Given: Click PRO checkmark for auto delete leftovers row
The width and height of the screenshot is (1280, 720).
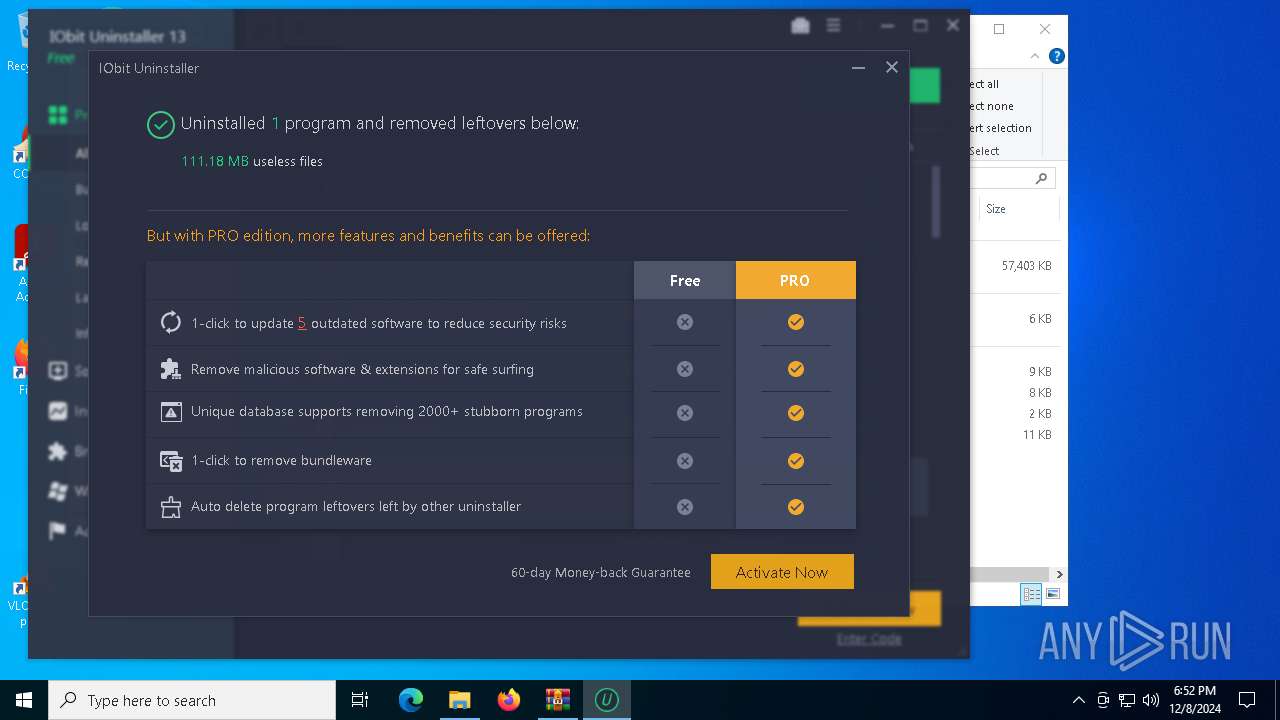Looking at the screenshot, I should [795, 507].
